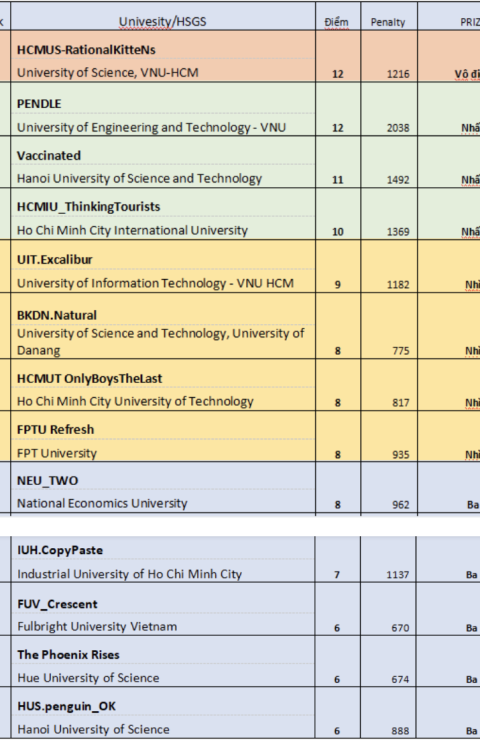Image resolution: width=480 pixels, height=750 pixels.
Task: Click team name FPTU Refresh
Action: [55, 430]
